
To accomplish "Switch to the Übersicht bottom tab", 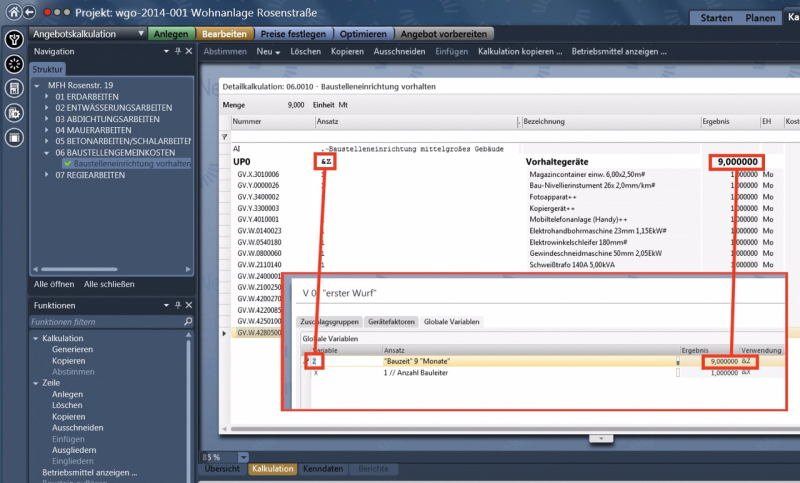I will click(222, 469).
